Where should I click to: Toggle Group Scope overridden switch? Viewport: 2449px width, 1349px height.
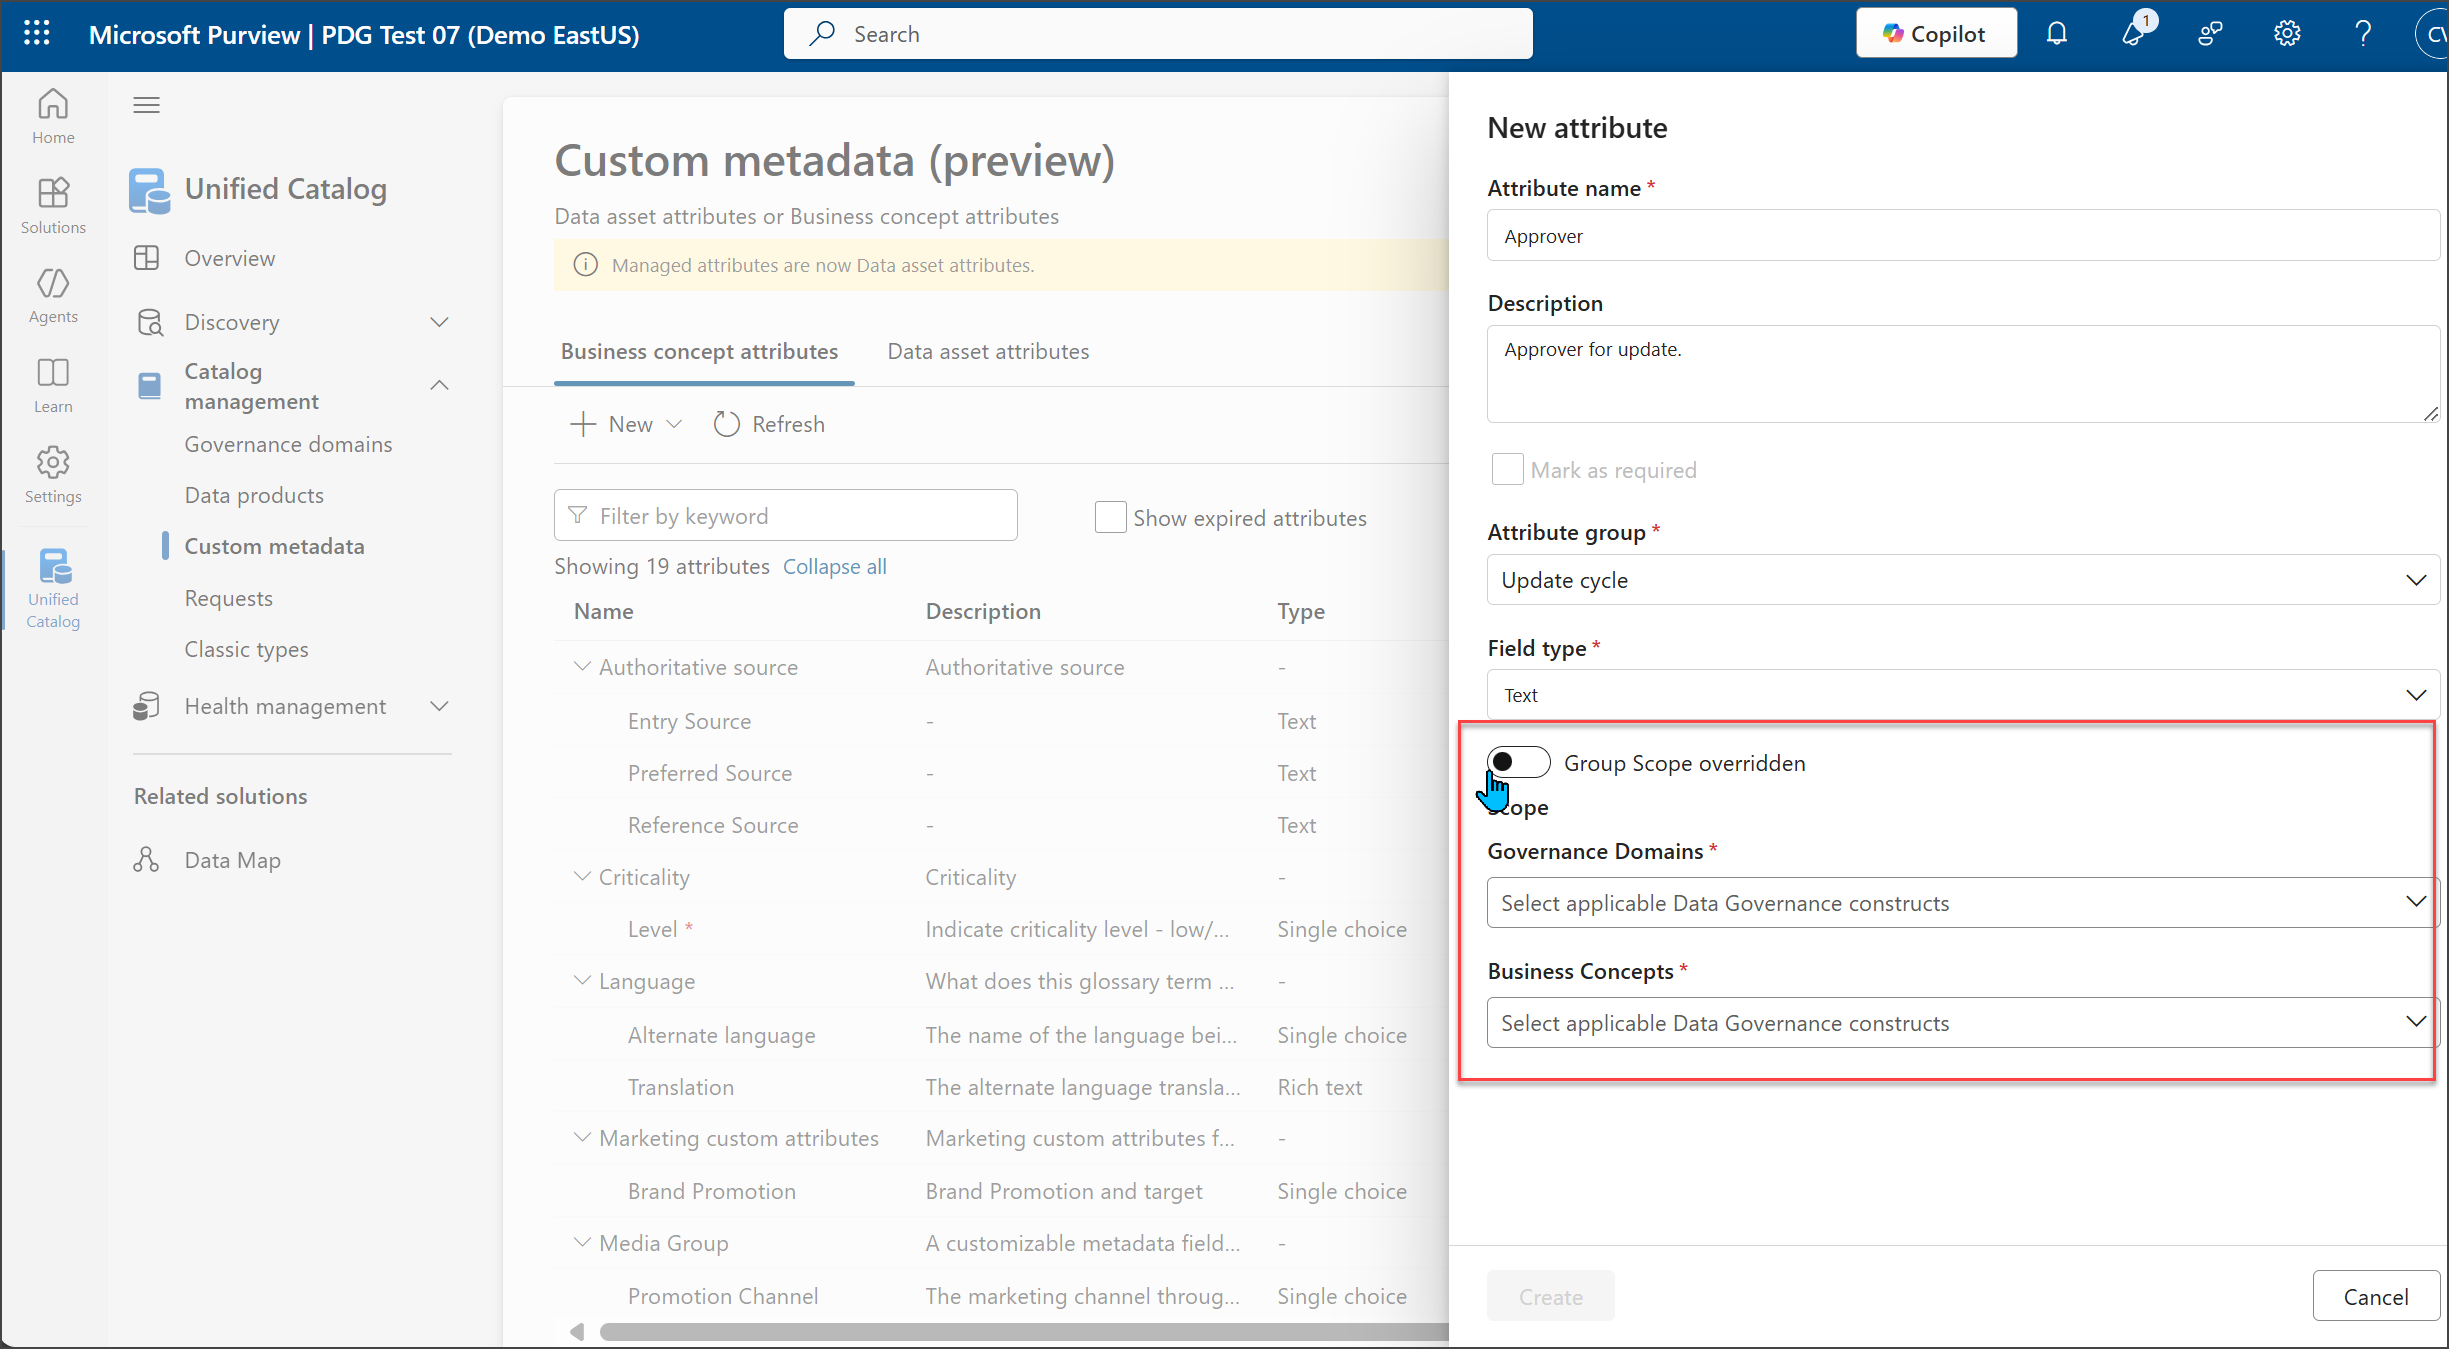[x=1518, y=762]
